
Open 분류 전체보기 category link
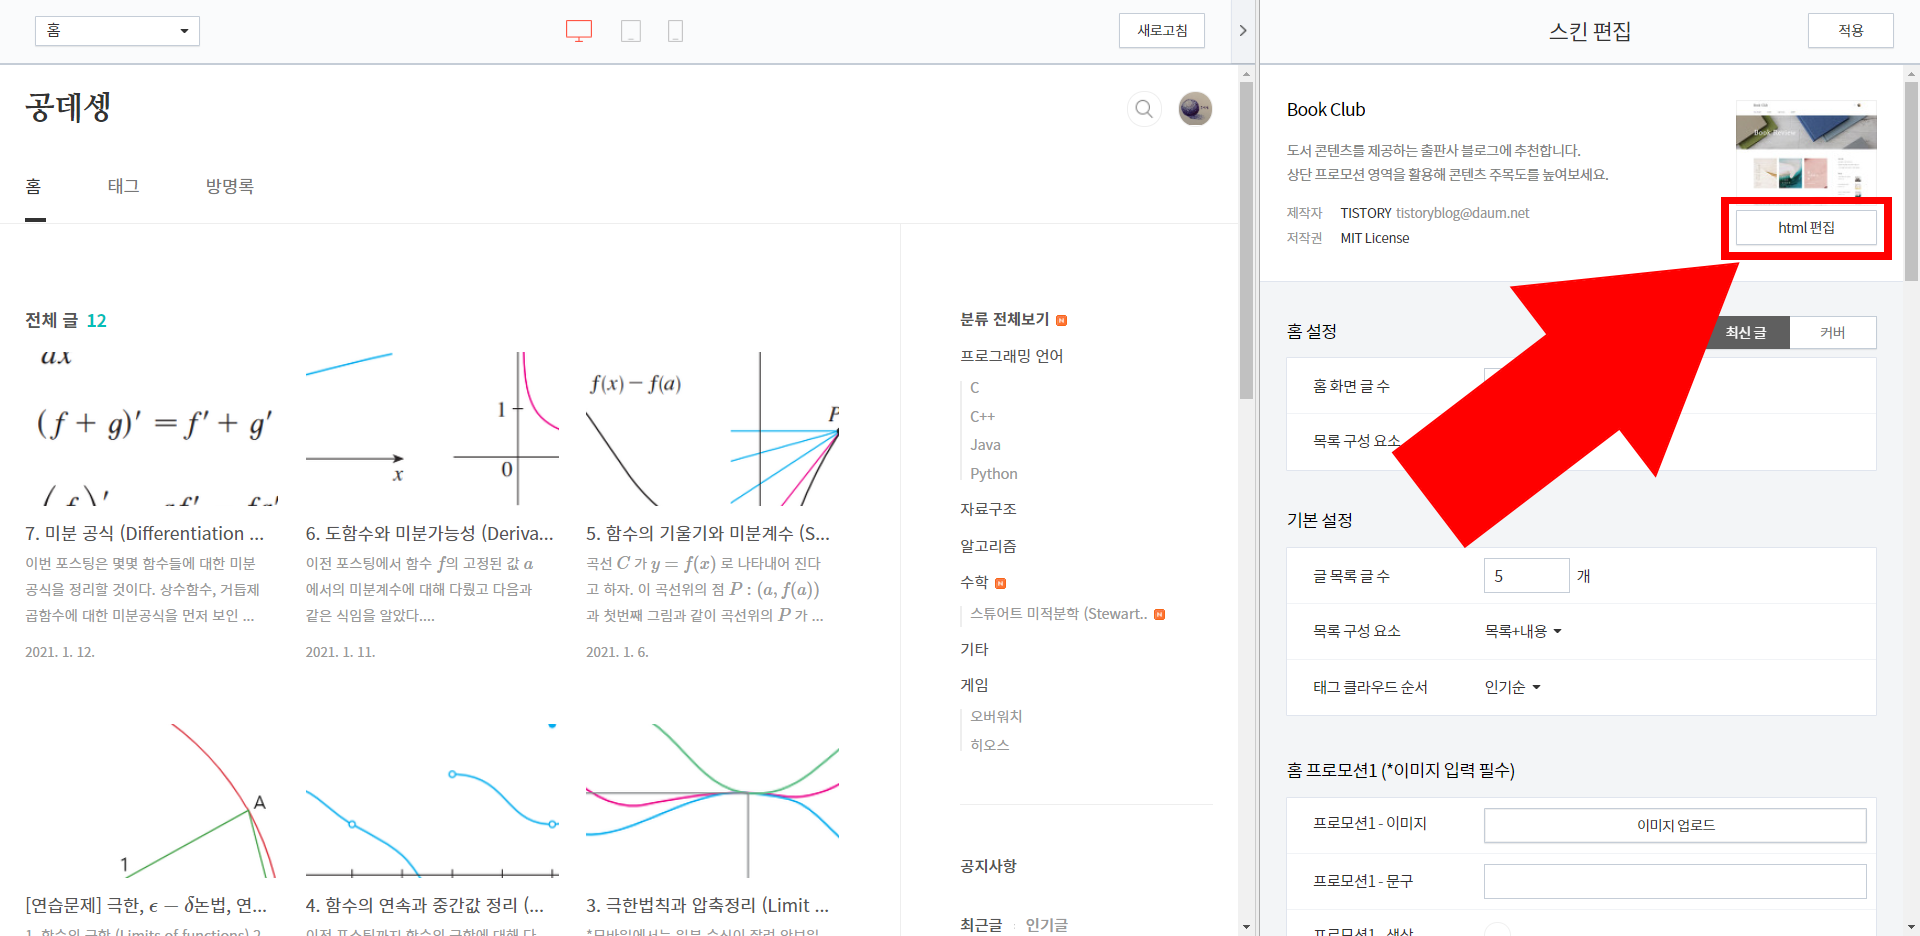point(1004,319)
